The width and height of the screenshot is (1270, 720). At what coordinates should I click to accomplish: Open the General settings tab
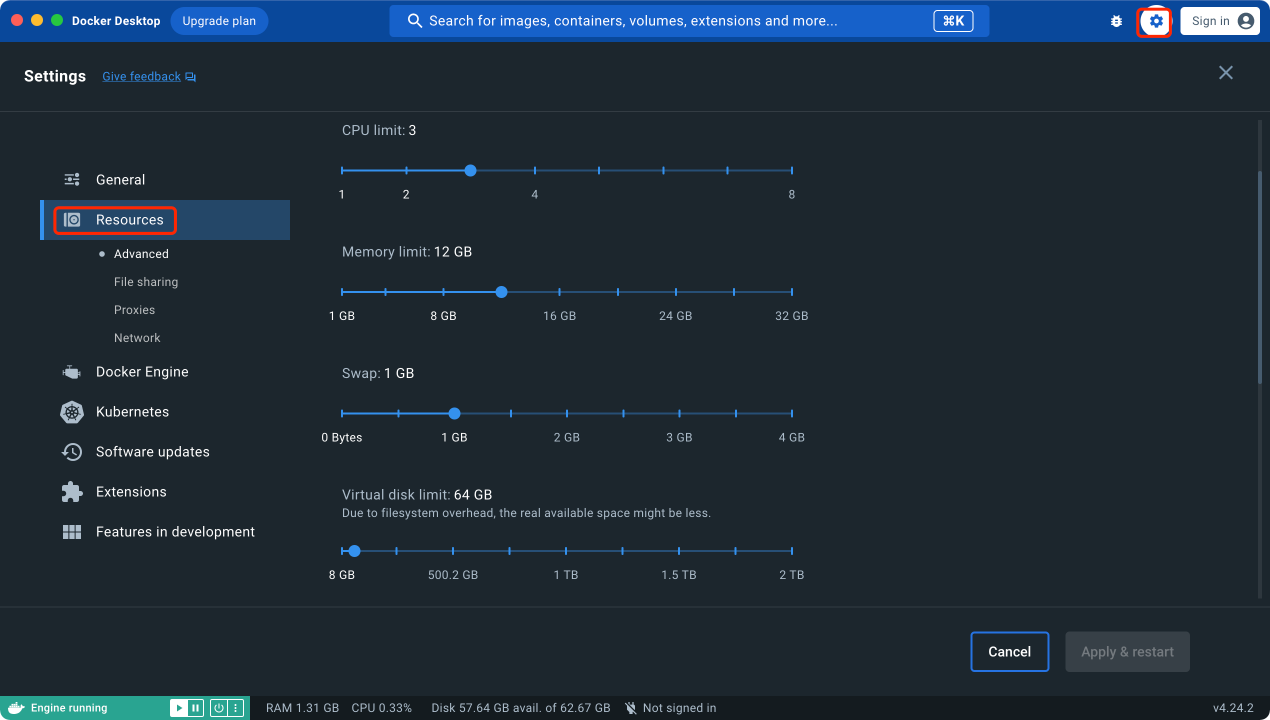pos(165,180)
